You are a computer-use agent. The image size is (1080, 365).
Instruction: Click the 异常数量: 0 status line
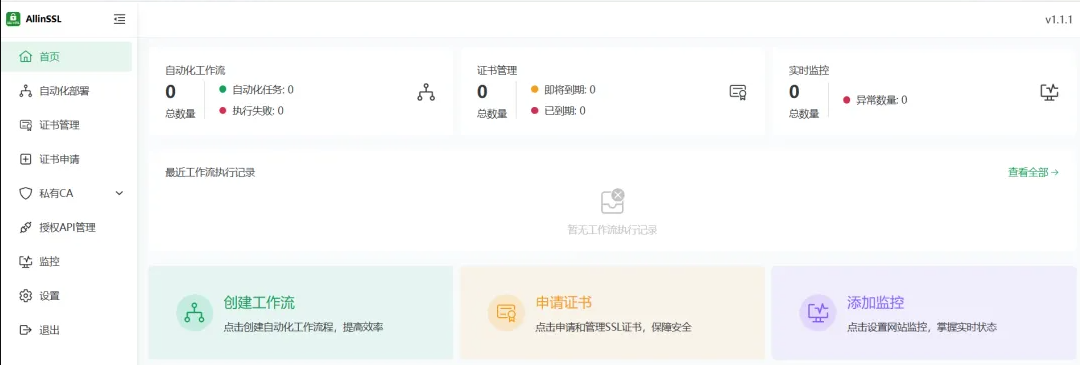(875, 100)
